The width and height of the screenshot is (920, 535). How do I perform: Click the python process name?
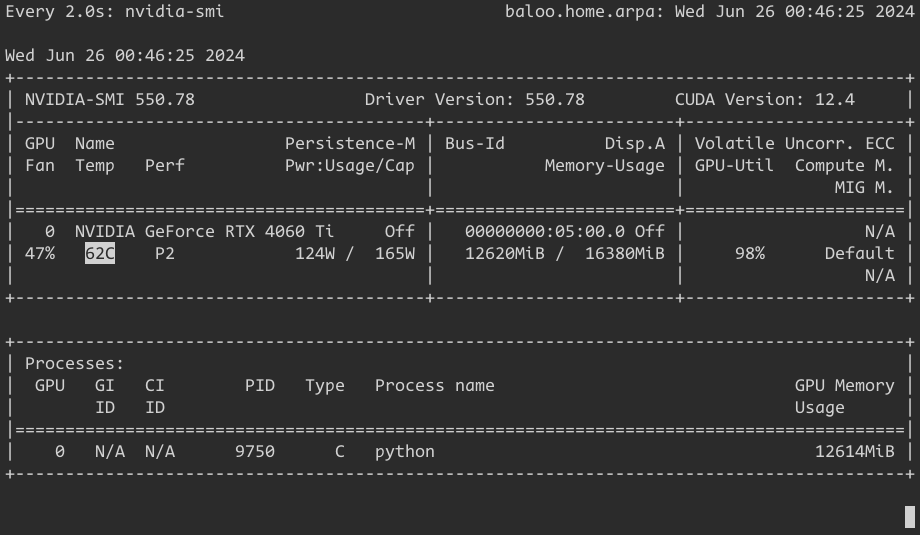point(405,452)
